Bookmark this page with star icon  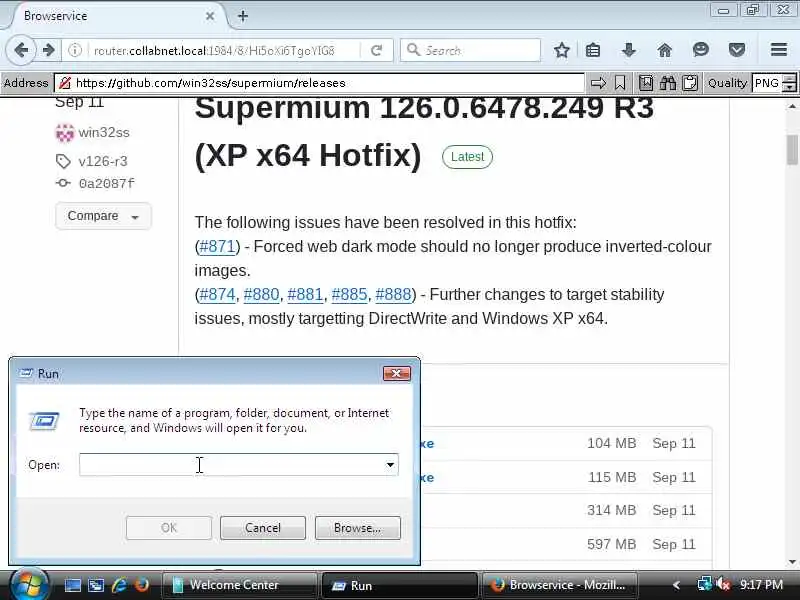click(x=562, y=50)
